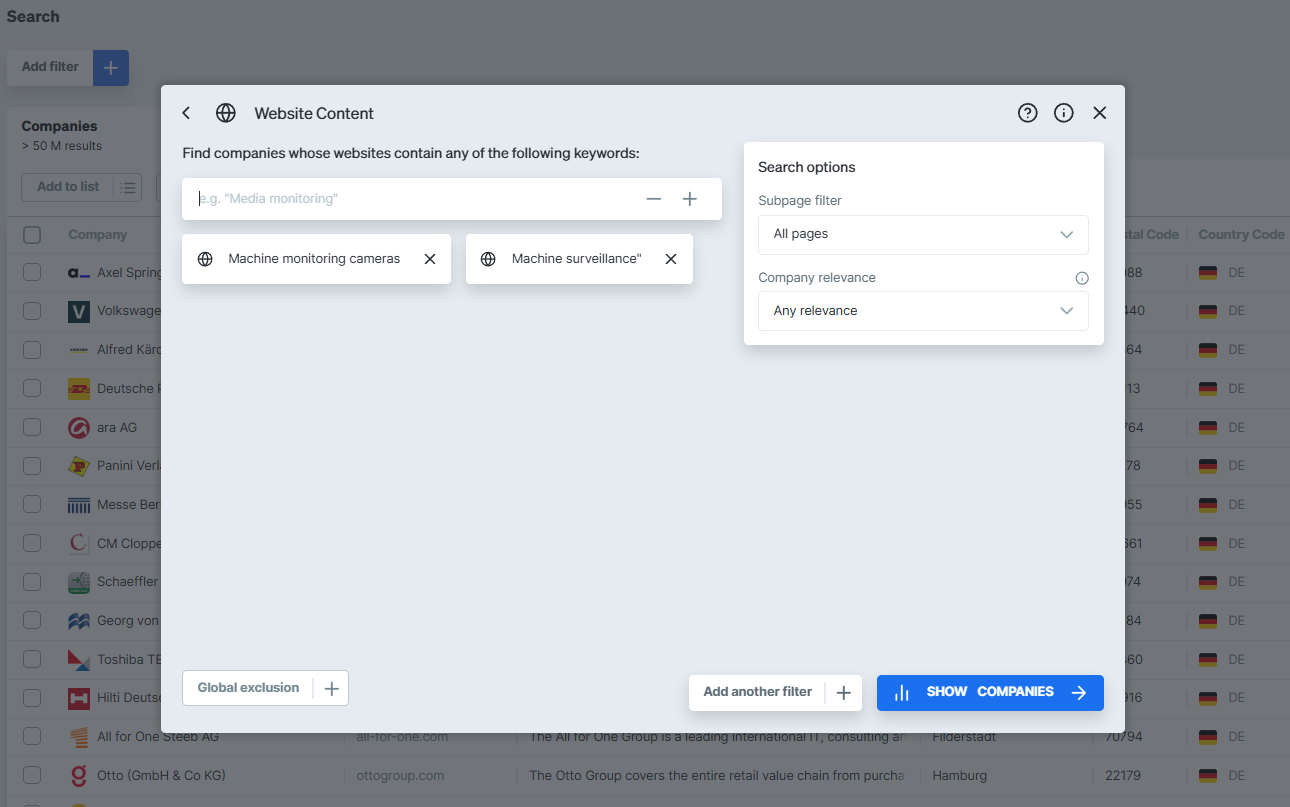Click inside the keyword input field
Viewport: 1290px width, 807px height.
[x=400, y=199]
